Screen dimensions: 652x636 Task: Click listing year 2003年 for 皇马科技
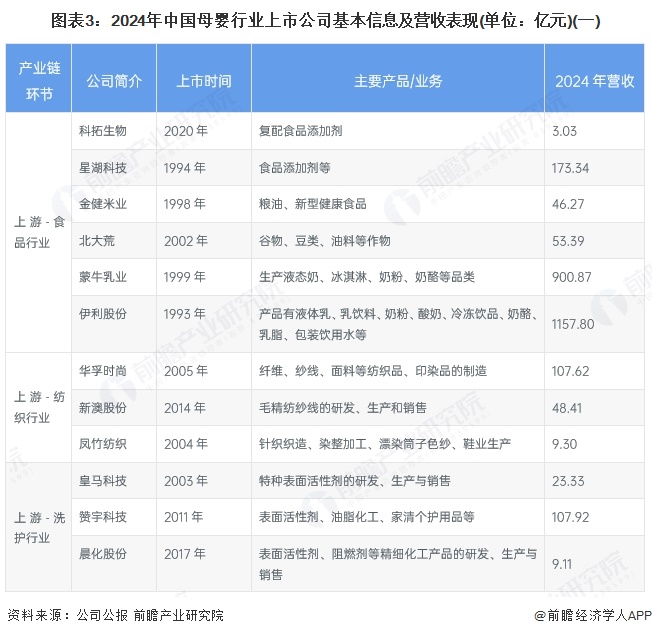click(186, 481)
